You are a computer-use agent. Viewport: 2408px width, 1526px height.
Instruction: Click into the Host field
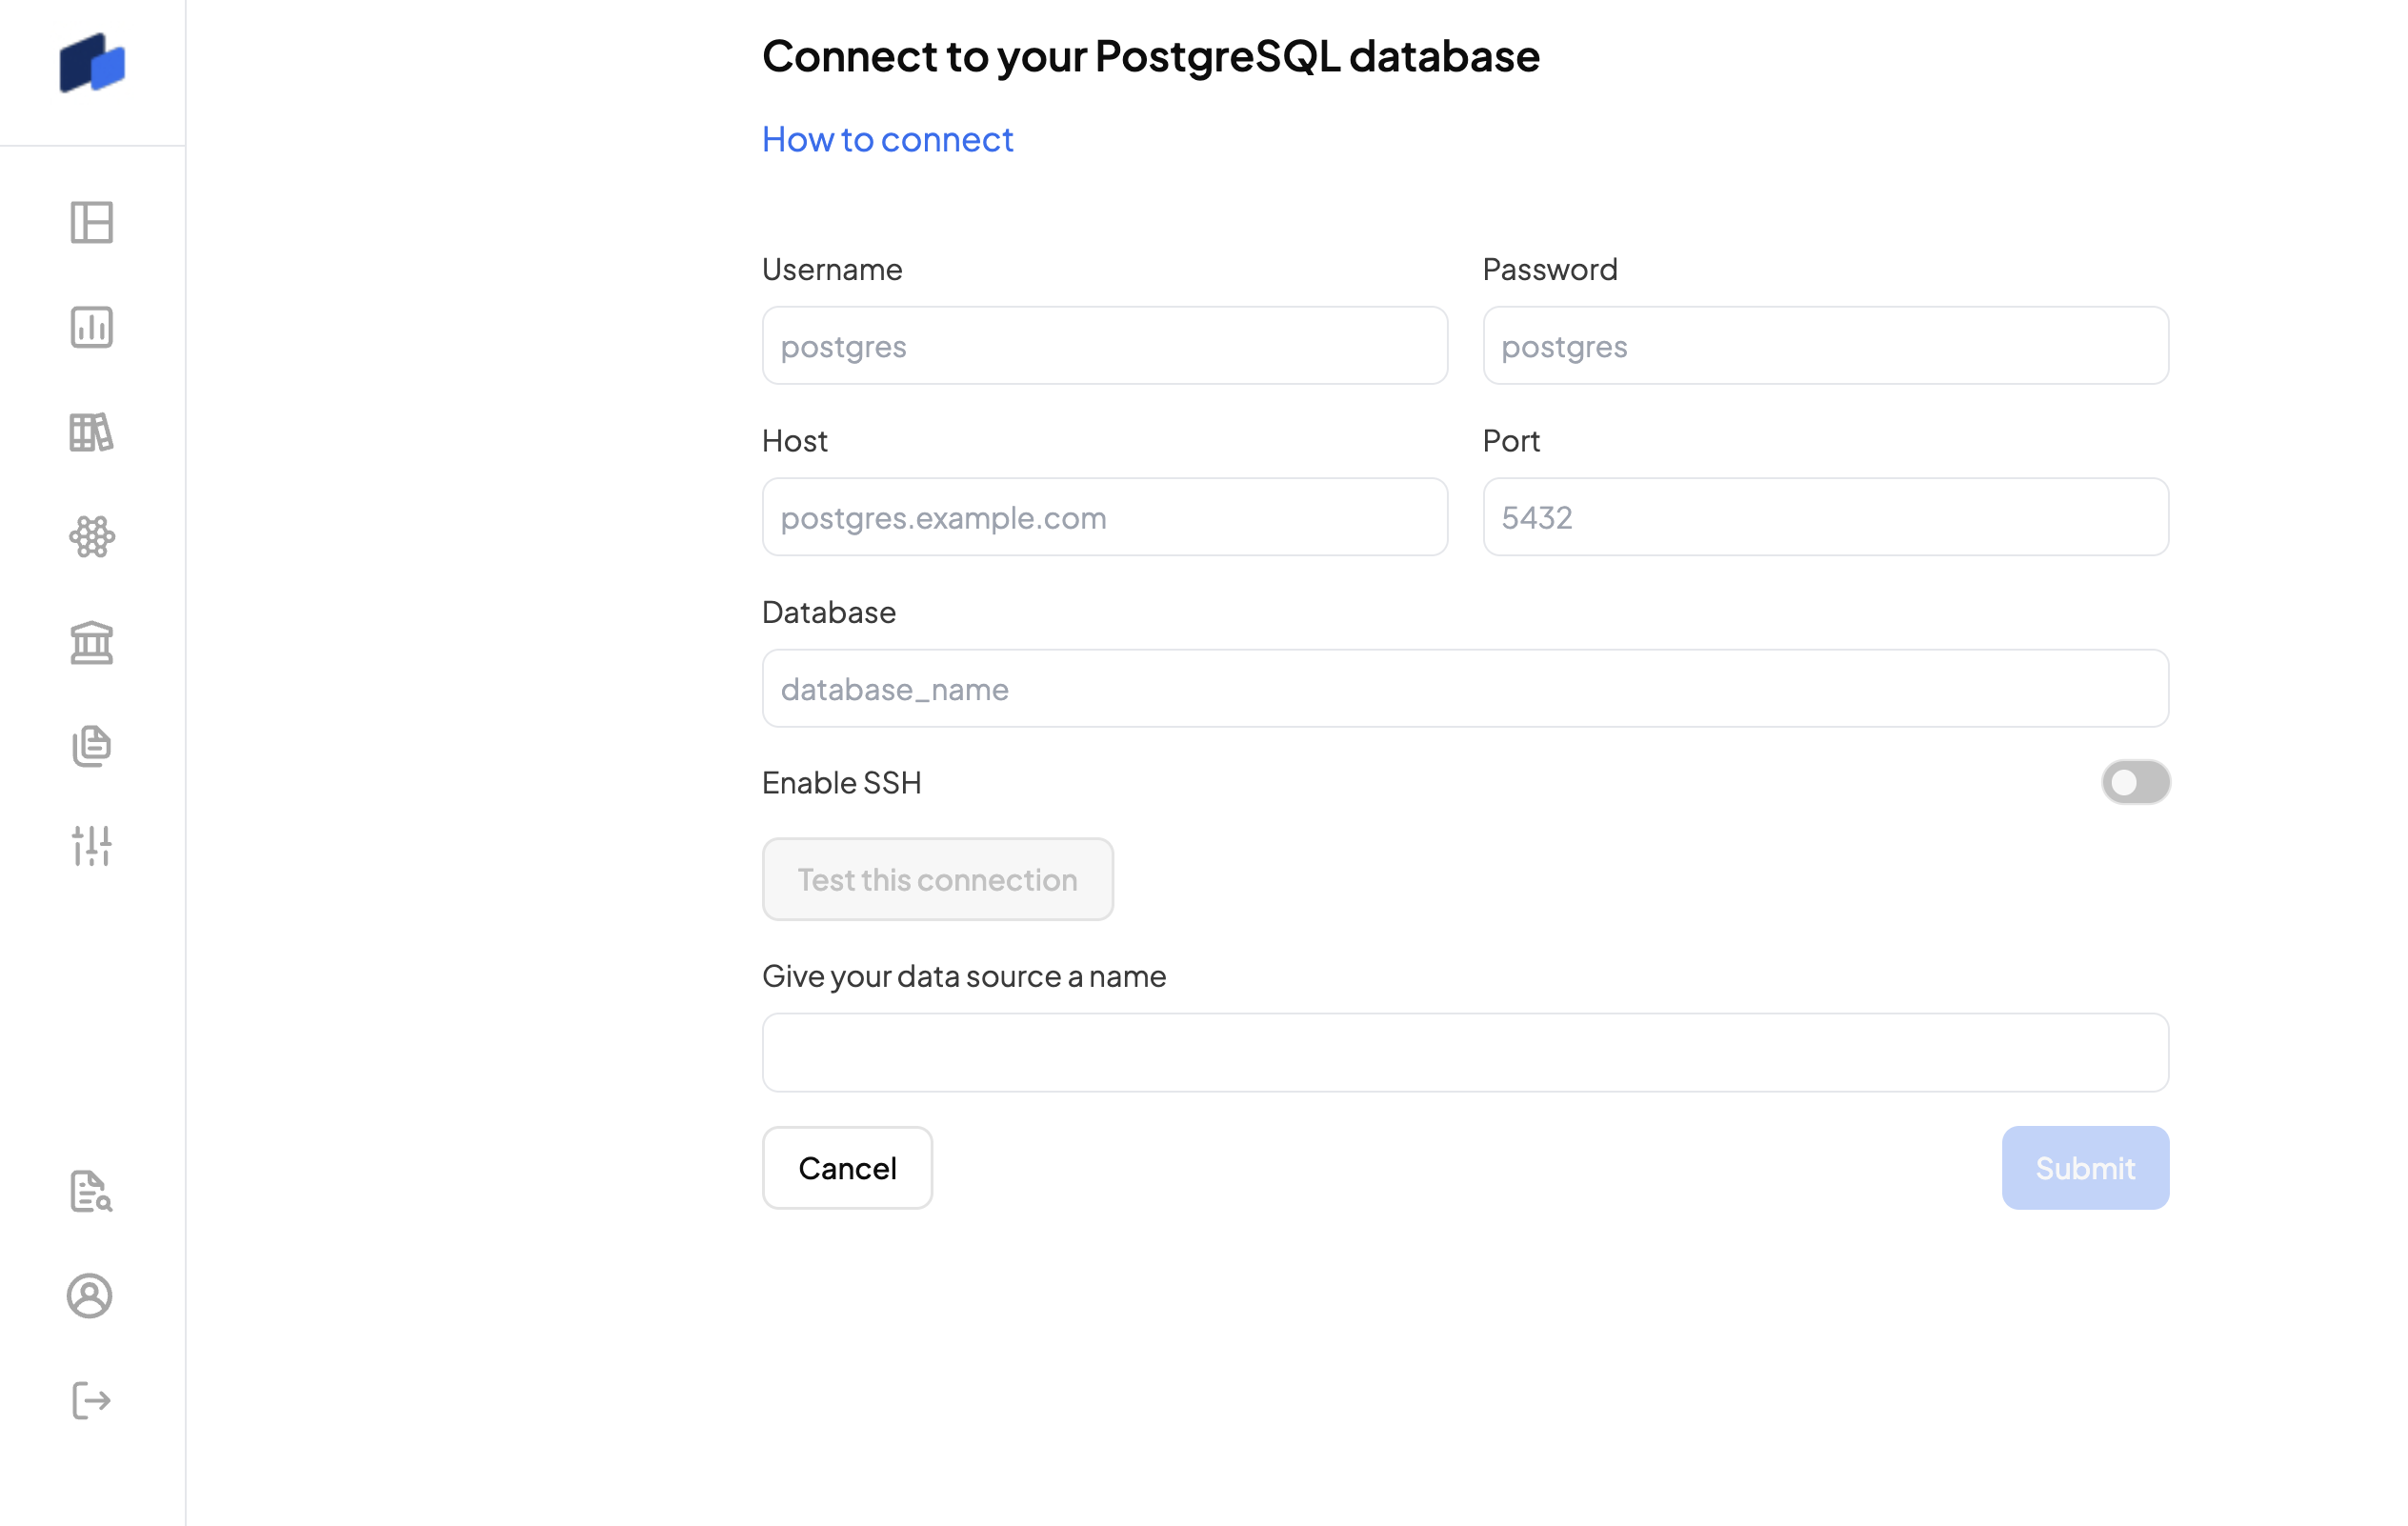(1104, 517)
